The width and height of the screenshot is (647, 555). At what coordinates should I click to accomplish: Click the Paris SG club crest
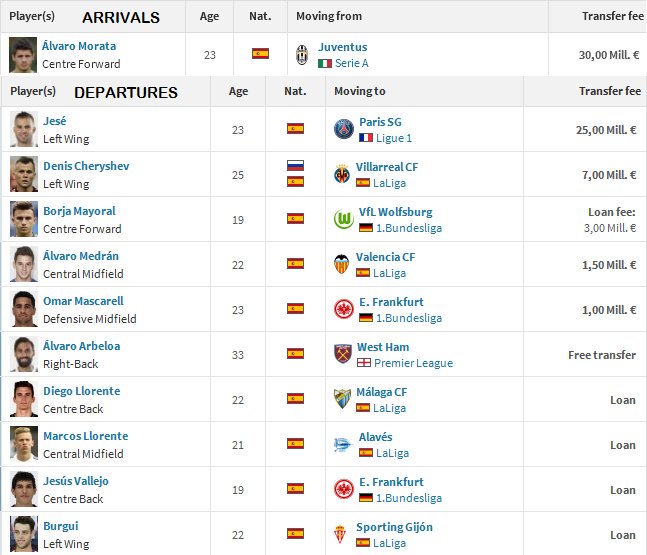344,129
